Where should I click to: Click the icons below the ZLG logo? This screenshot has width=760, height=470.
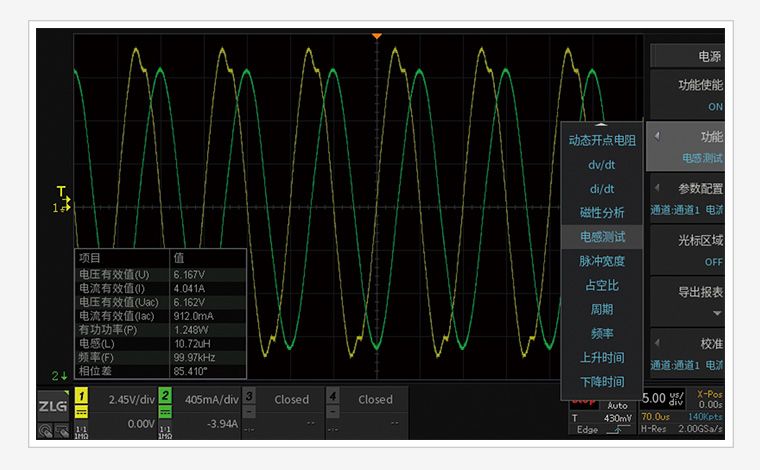coord(52,431)
